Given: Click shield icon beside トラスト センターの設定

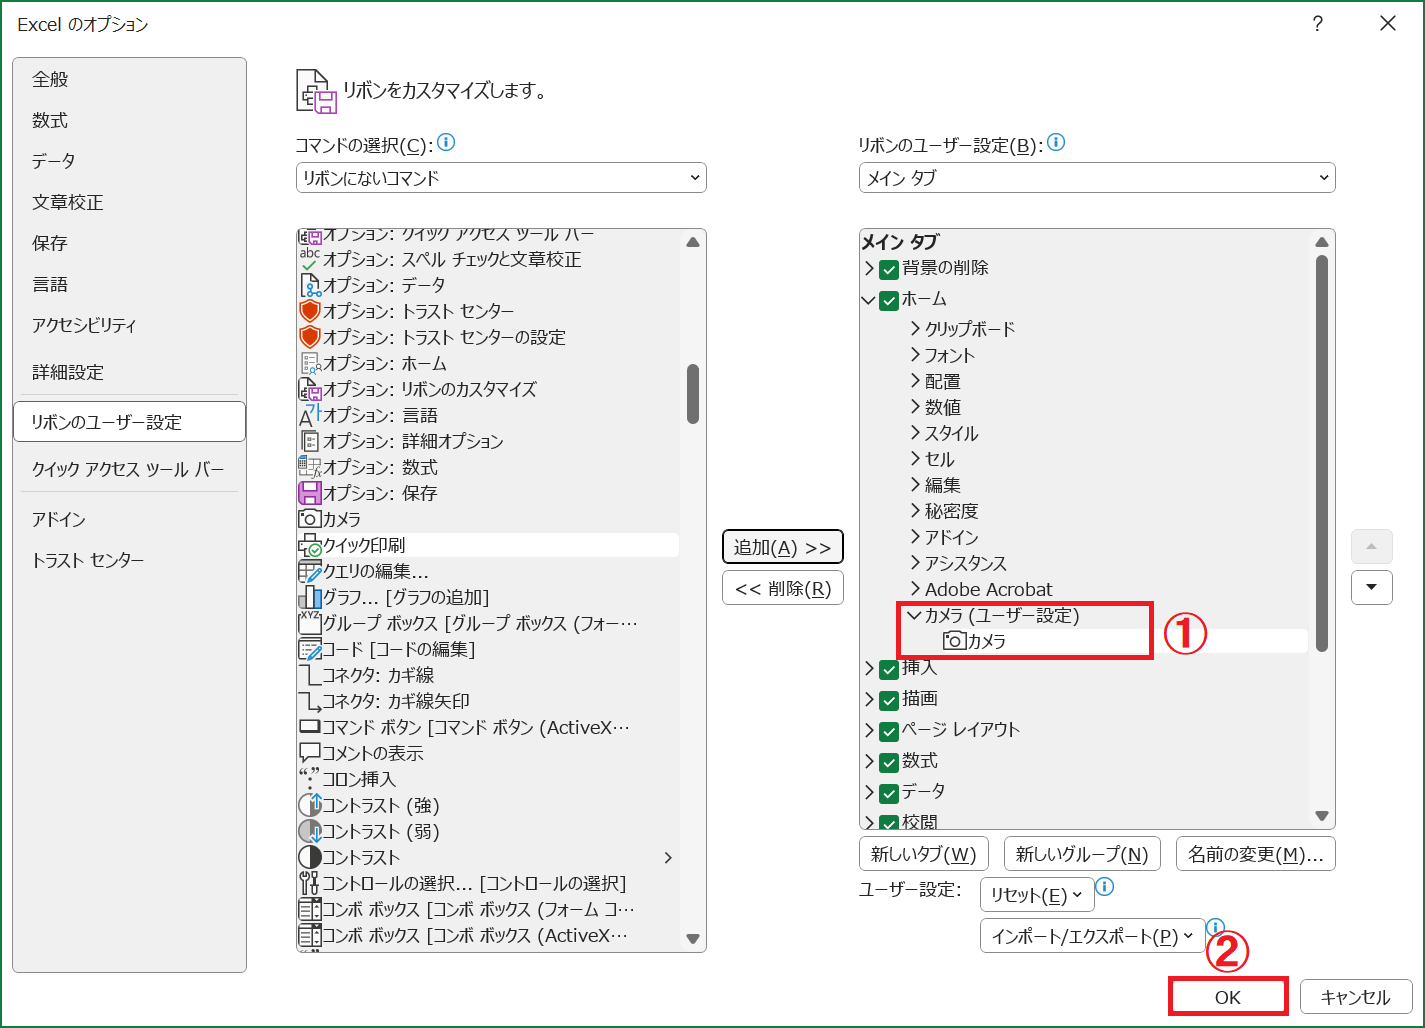Looking at the screenshot, I should click(310, 337).
